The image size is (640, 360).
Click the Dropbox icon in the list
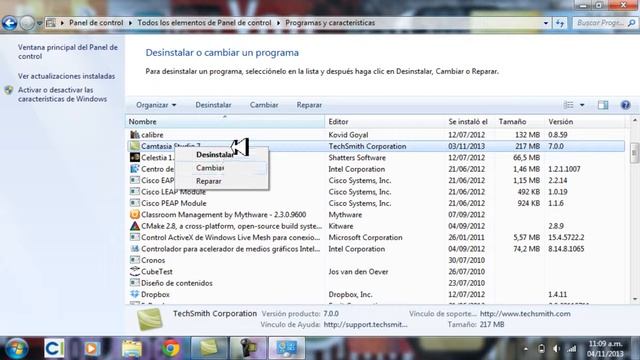coord(135,294)
